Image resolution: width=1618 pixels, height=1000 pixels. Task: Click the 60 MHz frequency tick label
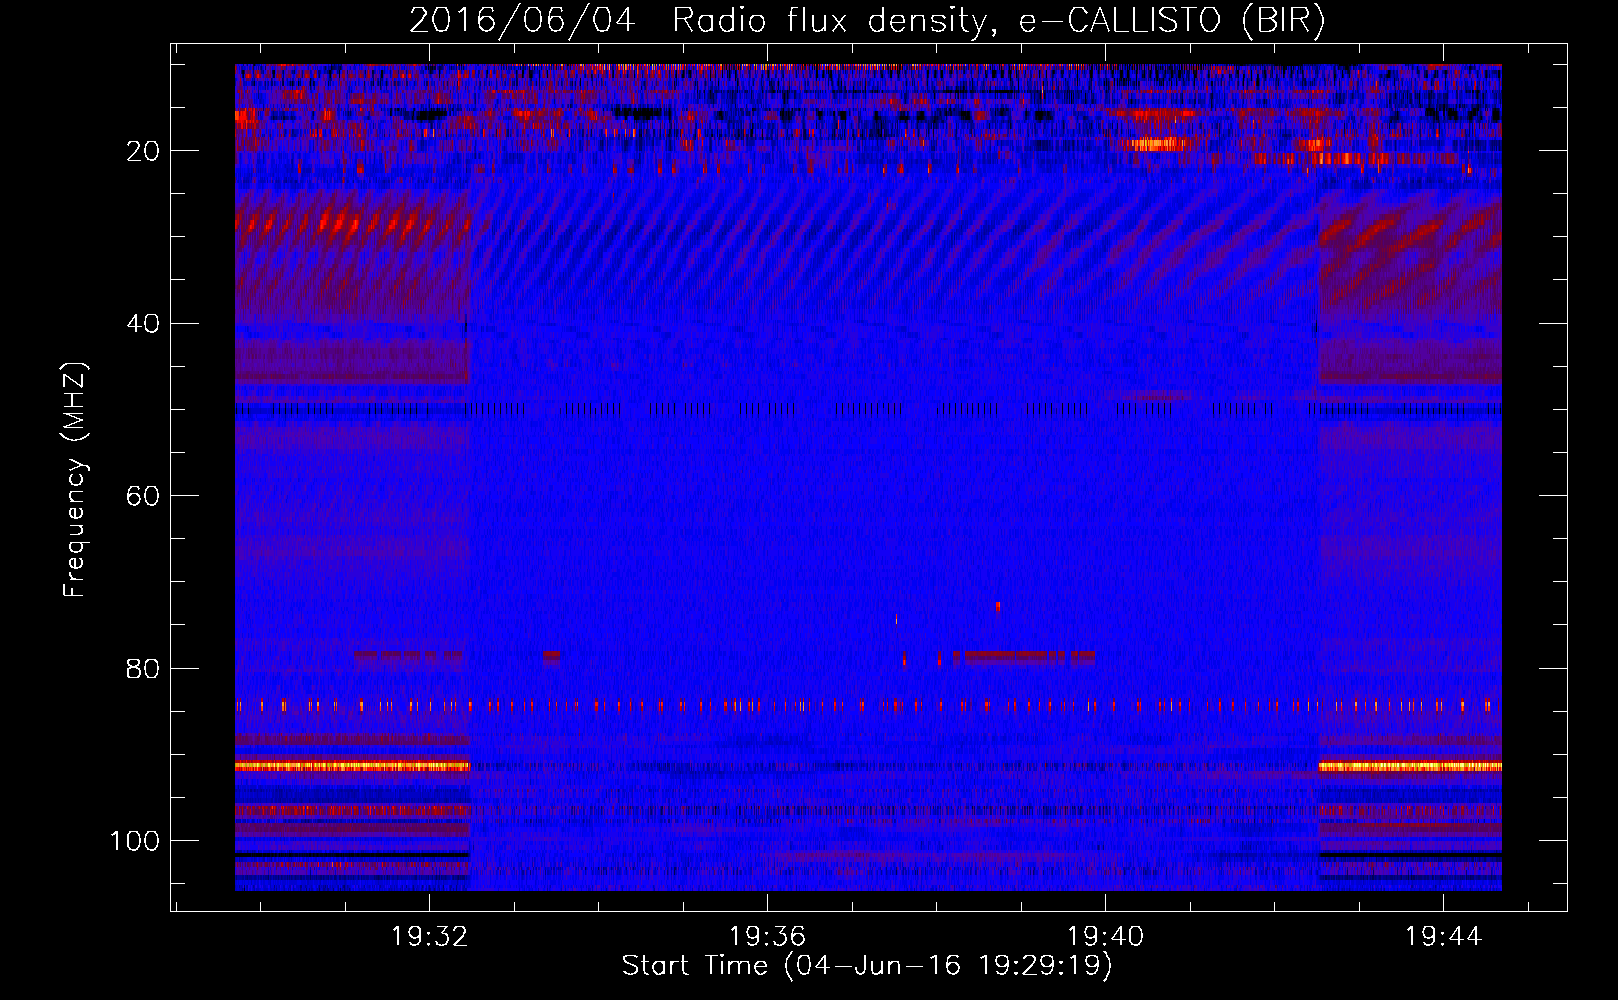point(144,496)
